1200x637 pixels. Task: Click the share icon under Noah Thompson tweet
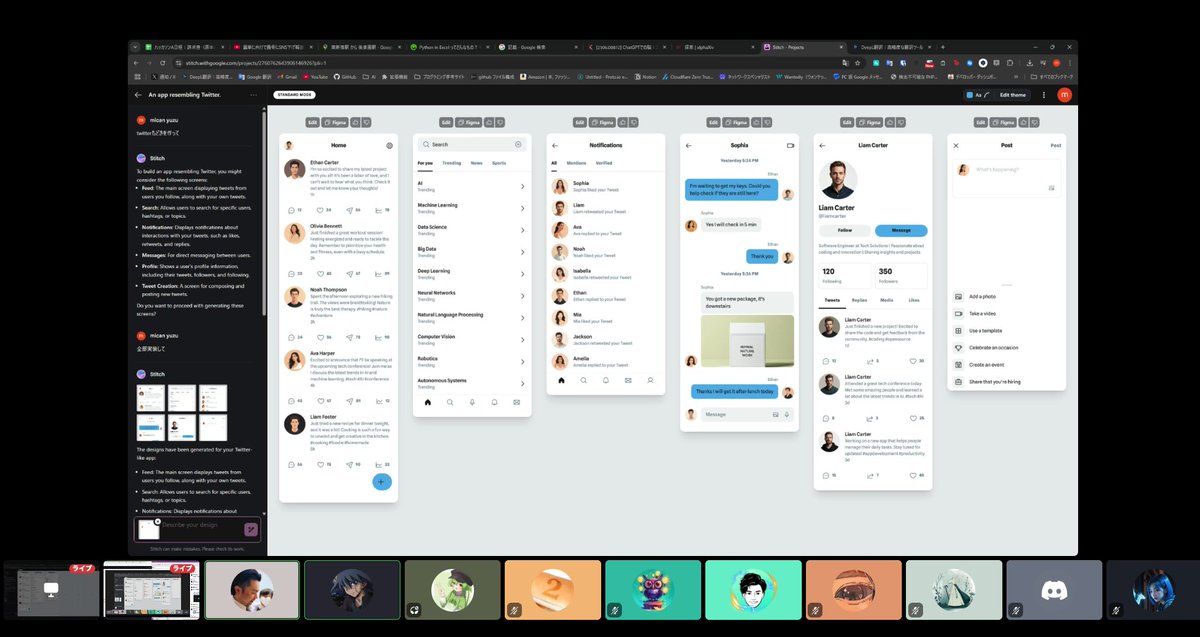click(349, 337)
